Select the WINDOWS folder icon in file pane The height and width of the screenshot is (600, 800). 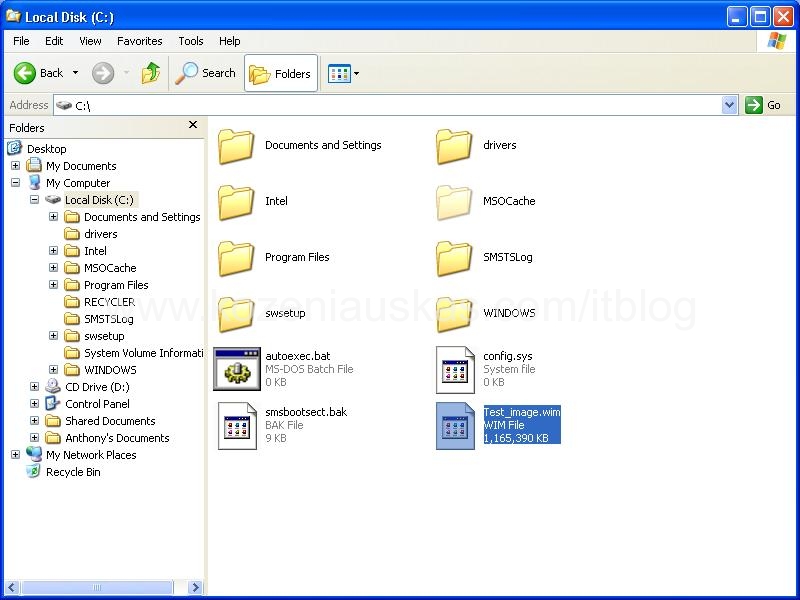(454, 314)
